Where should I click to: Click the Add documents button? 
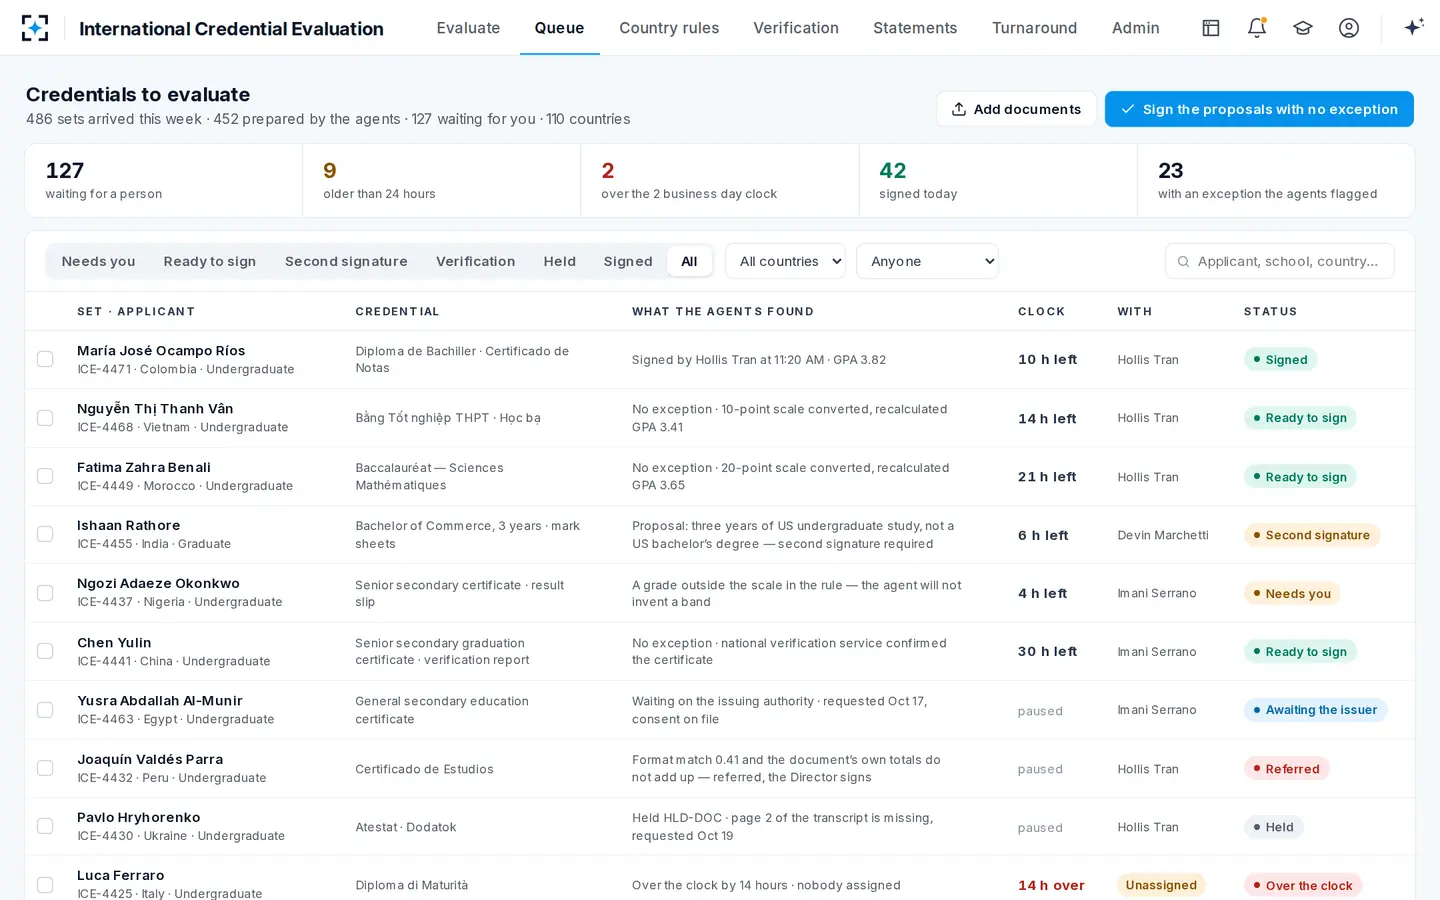click(1016, 109)
